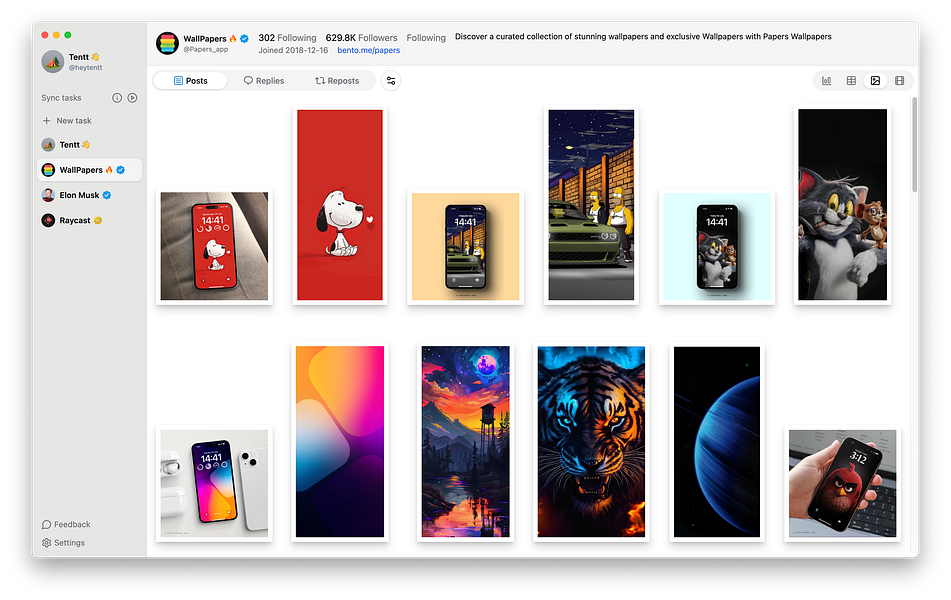Viewport: 951px width, 600px height.
Task: Click the @Papers_app handle
Action: click(206, 50)
